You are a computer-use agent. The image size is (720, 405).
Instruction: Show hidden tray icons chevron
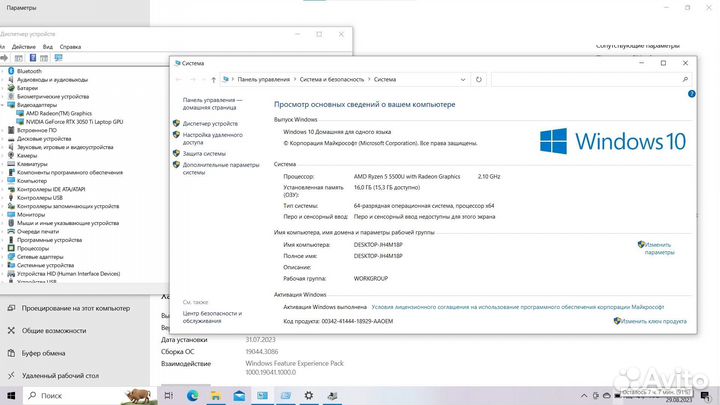point(584,395)
